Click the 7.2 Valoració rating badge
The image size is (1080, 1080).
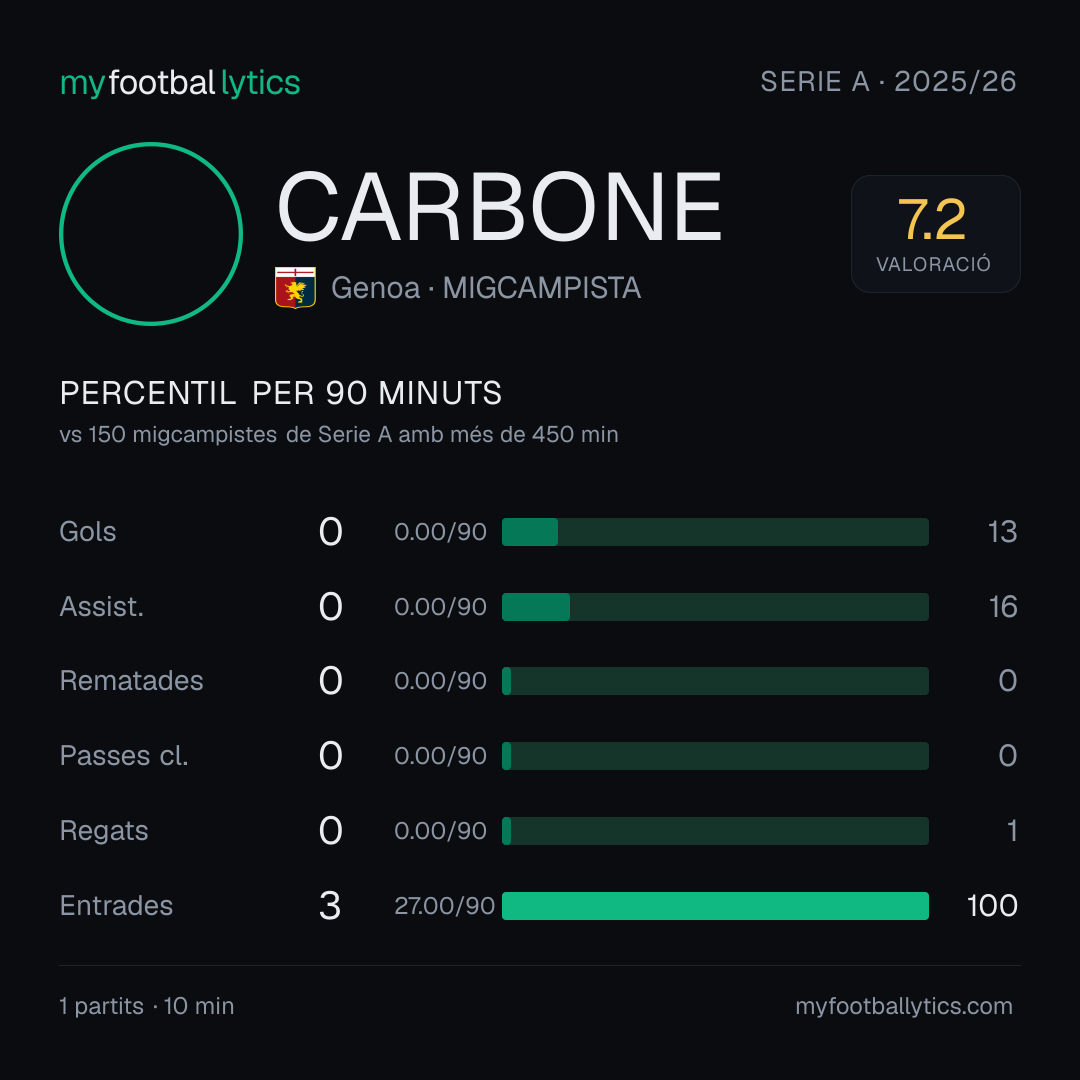[x=935, y=234]
